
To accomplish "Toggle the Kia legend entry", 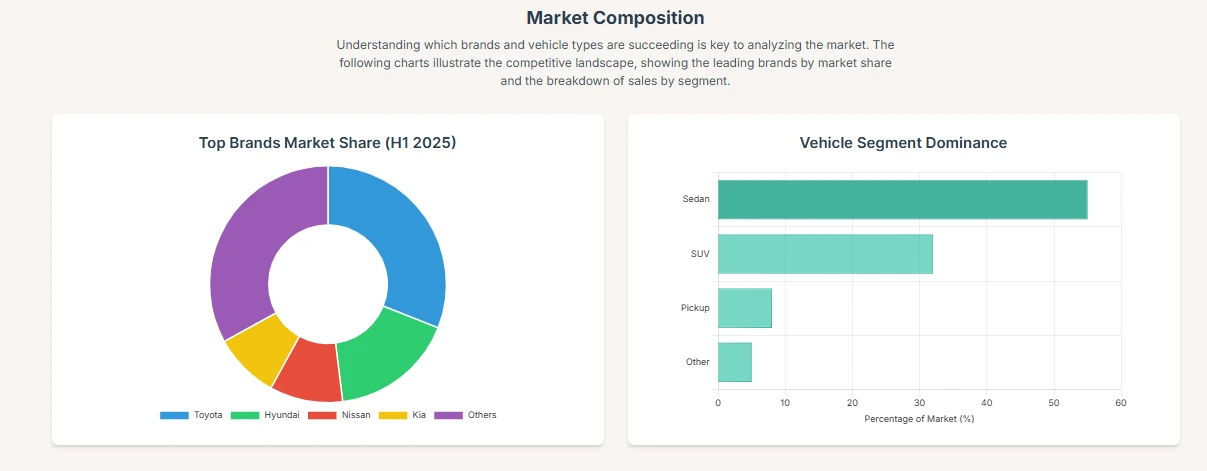I will tap(418, 415).
